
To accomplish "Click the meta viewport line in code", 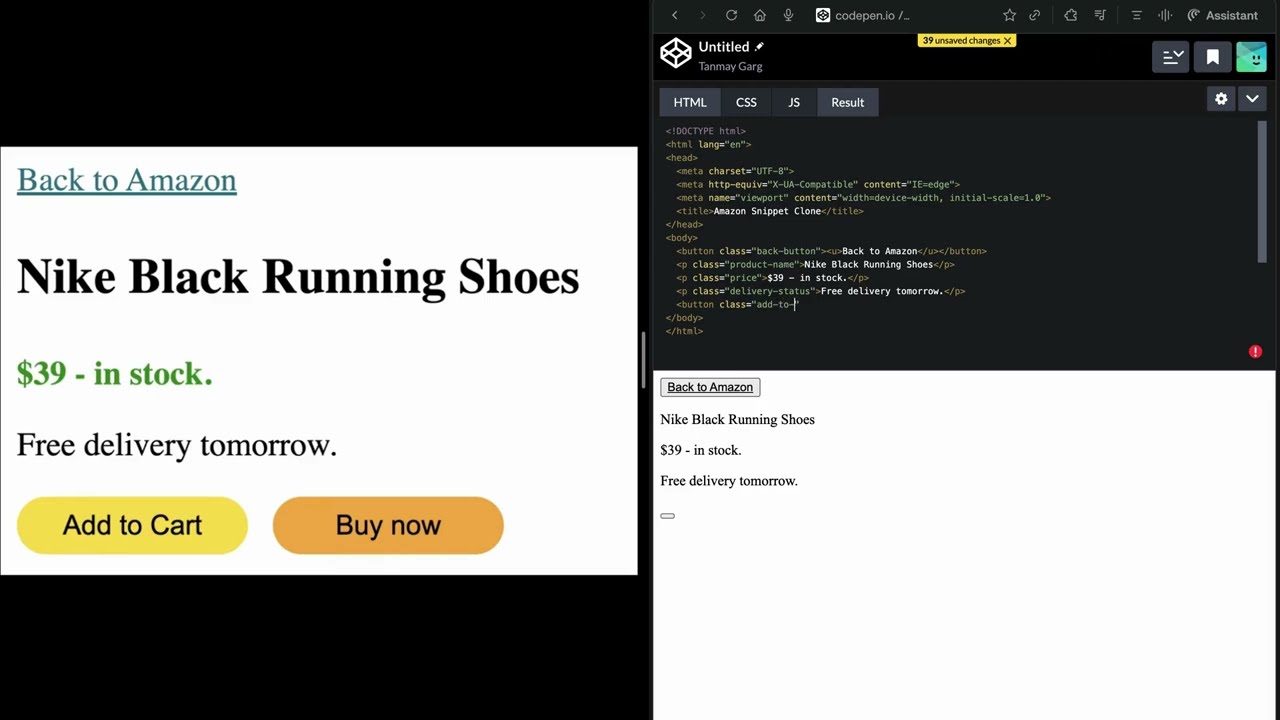I will click(x=864, y=198).
